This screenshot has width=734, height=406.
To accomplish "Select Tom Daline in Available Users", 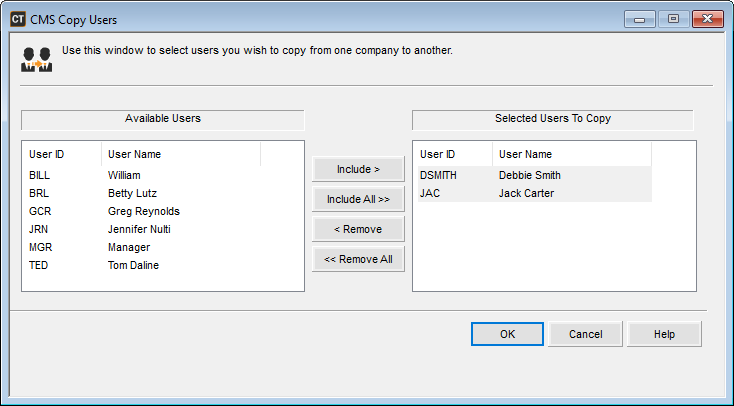I will tap(133, 265).
